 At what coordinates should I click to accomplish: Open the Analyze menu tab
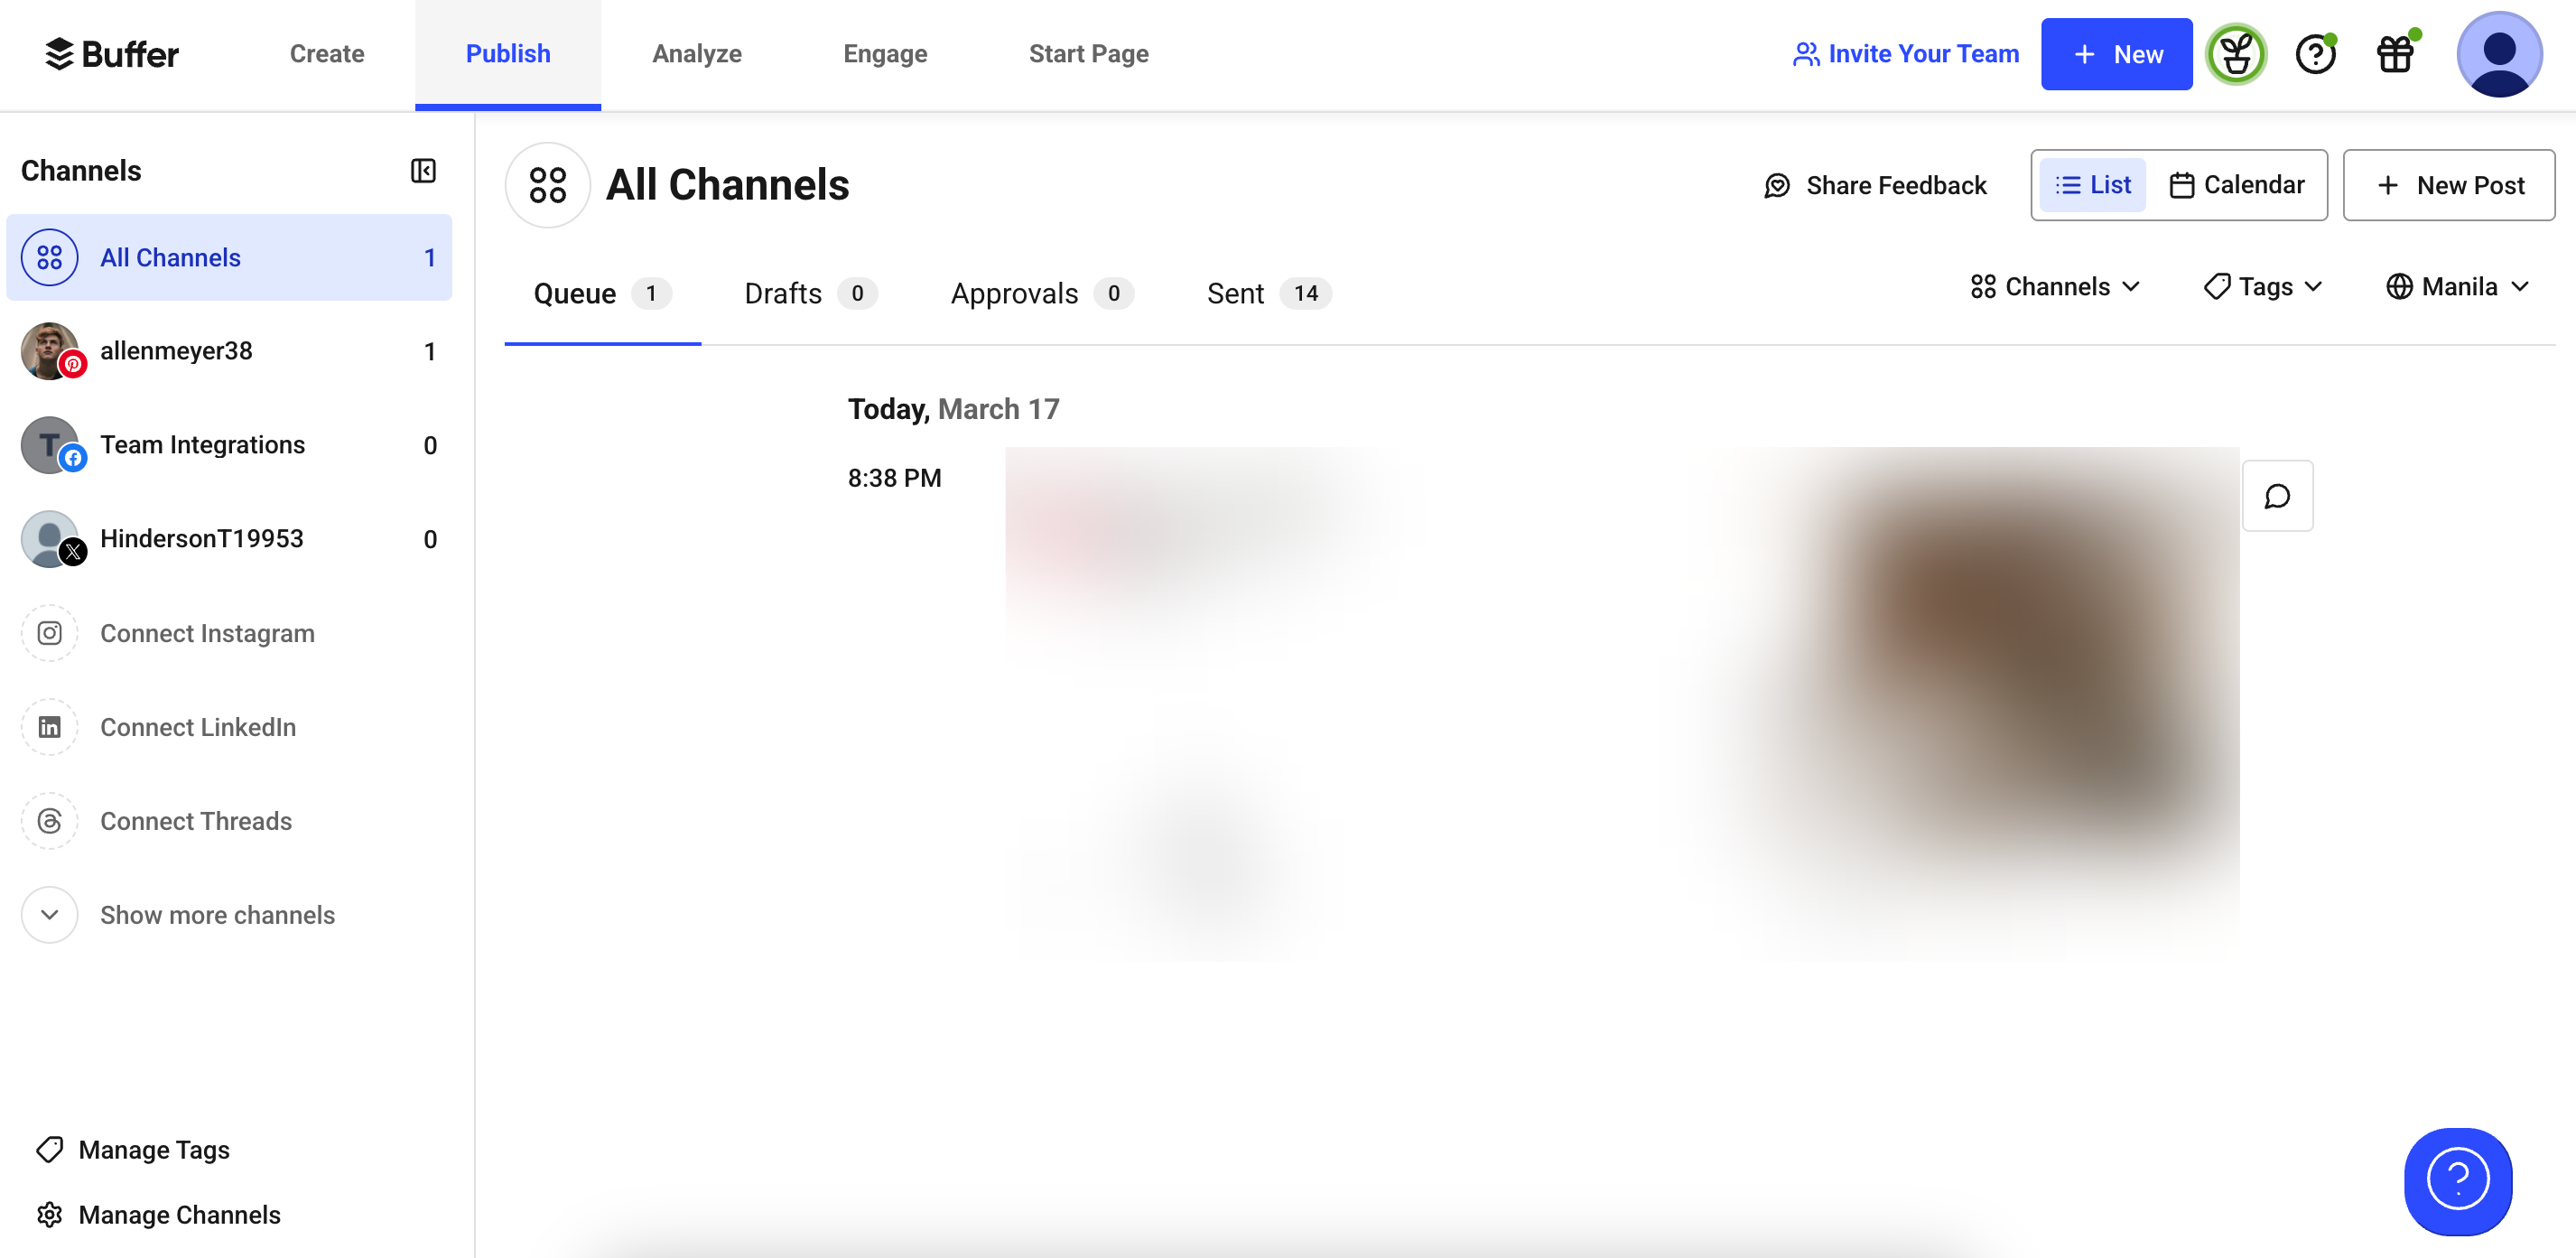[x=696, y=54]
